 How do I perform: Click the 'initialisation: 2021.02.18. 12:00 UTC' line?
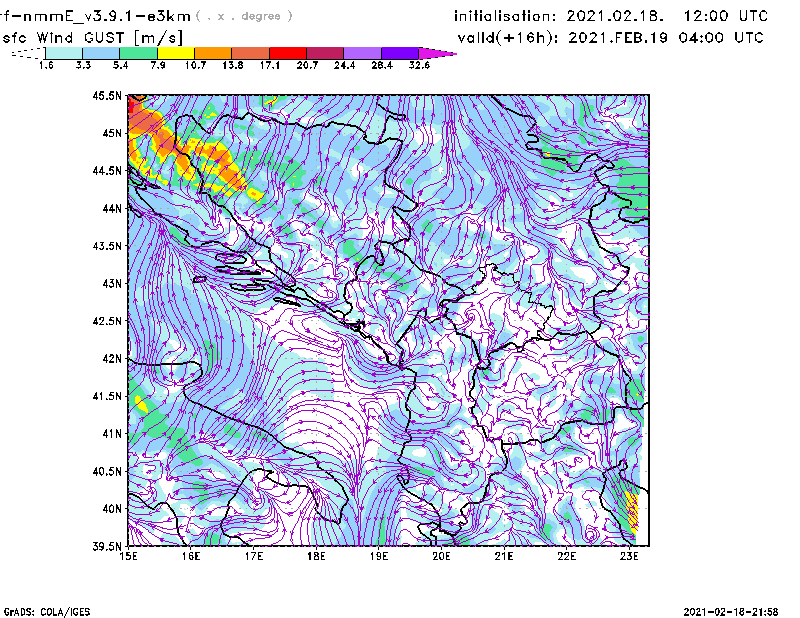[611, 16]
